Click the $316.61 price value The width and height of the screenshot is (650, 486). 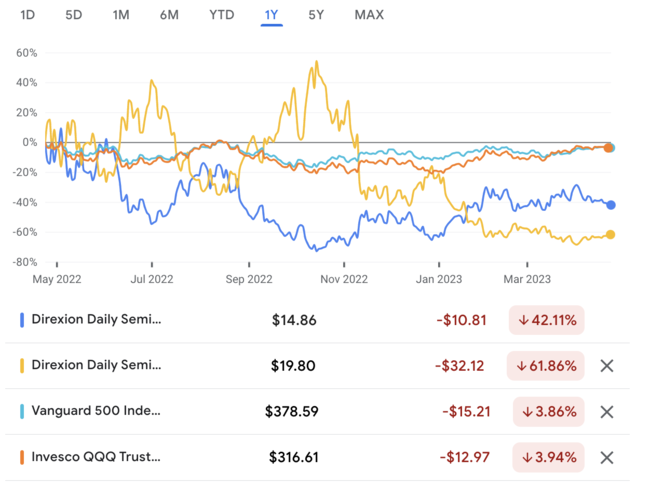click(294, 458)
